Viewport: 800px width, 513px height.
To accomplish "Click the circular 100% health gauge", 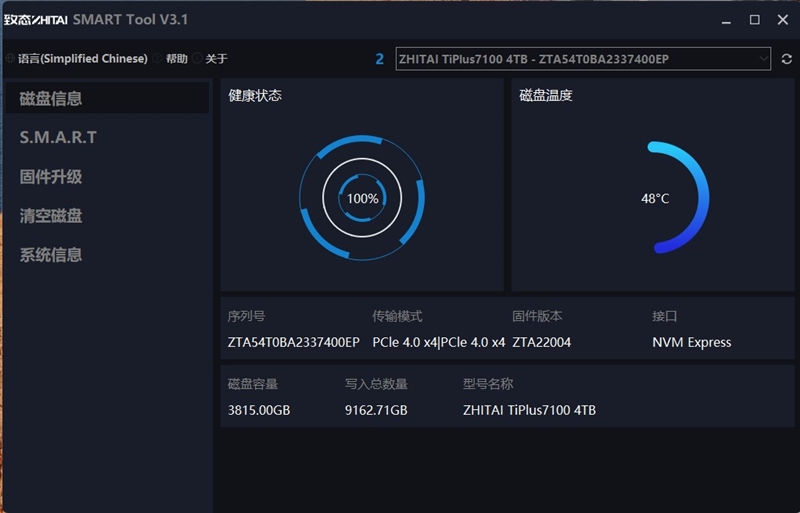I will pyautogui.click(x=362, y=198).
